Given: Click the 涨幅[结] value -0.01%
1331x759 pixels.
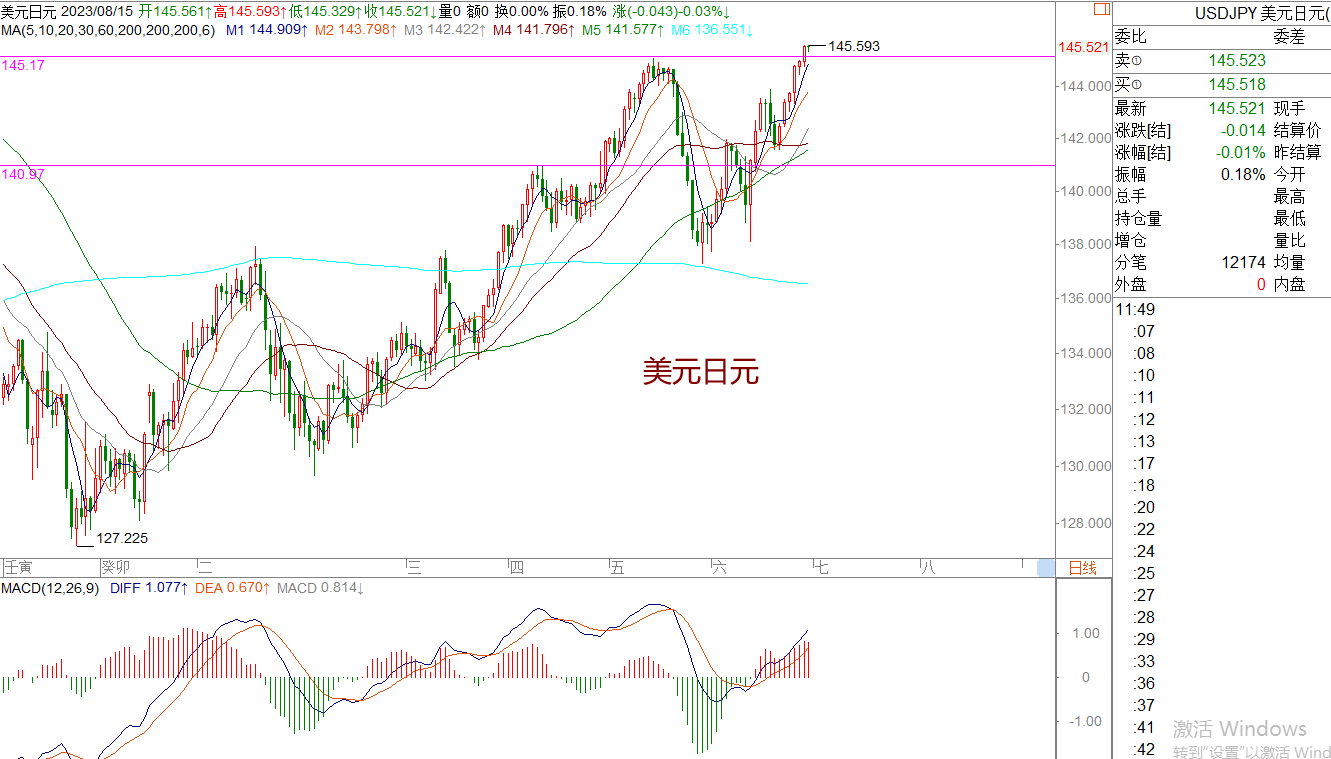Looking at the screenshot, I should coord(1241,152).
